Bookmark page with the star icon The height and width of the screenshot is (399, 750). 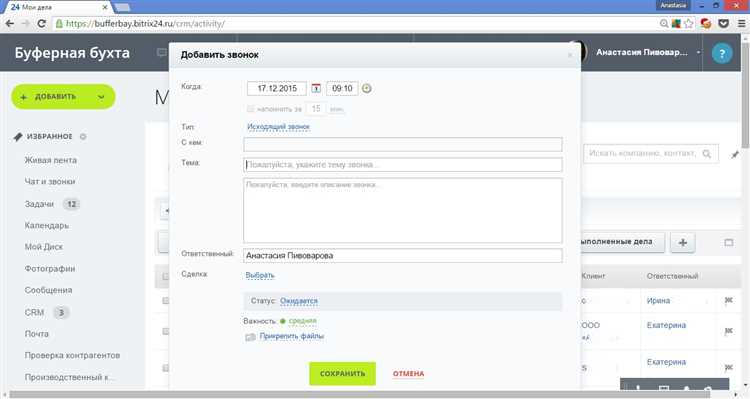(688, 23)
